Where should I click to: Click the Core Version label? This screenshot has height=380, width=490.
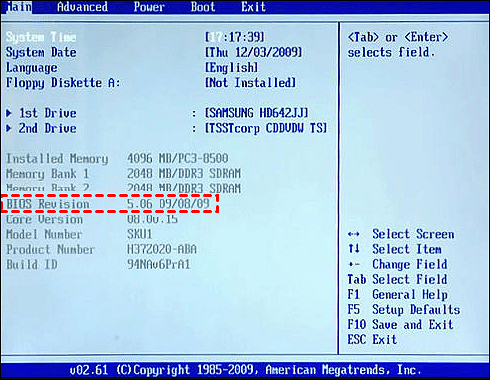44,219
